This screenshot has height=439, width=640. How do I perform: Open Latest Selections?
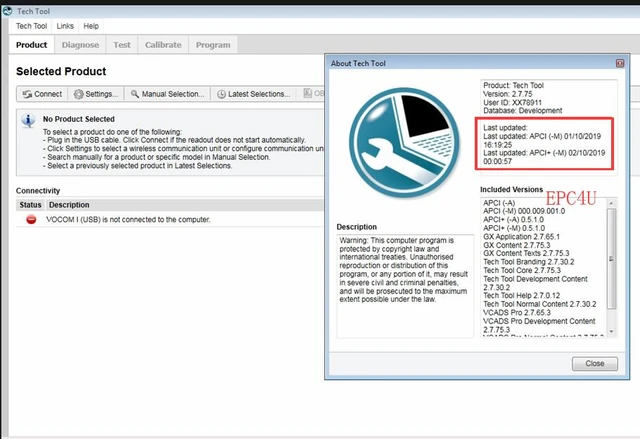point(253,94)
